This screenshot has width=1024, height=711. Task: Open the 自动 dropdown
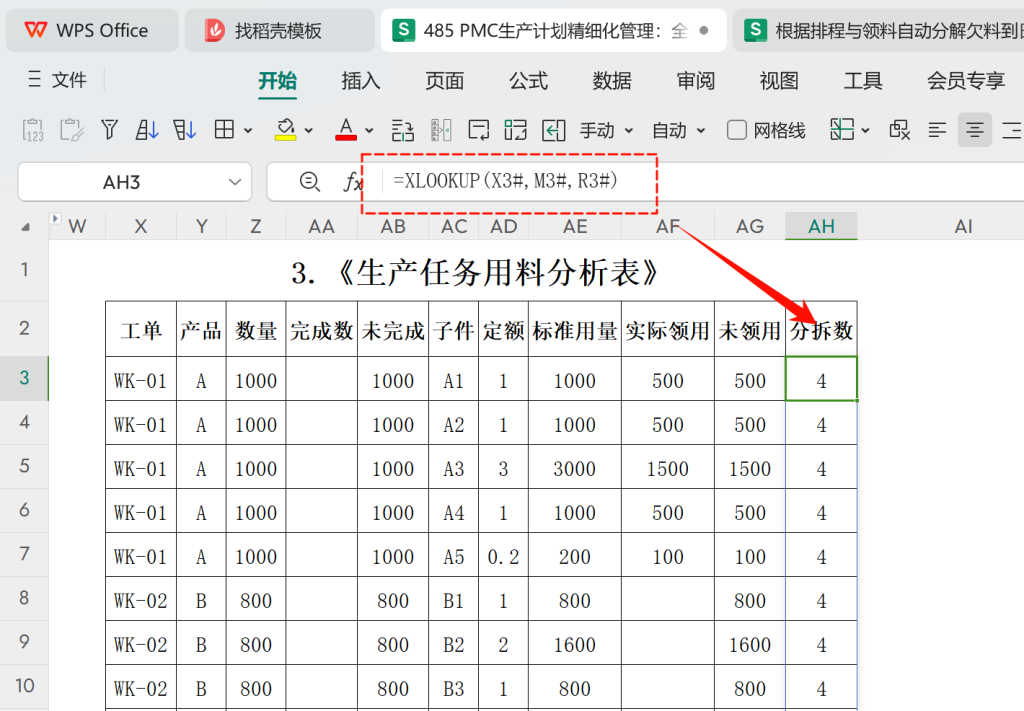[x=679, y=131]
